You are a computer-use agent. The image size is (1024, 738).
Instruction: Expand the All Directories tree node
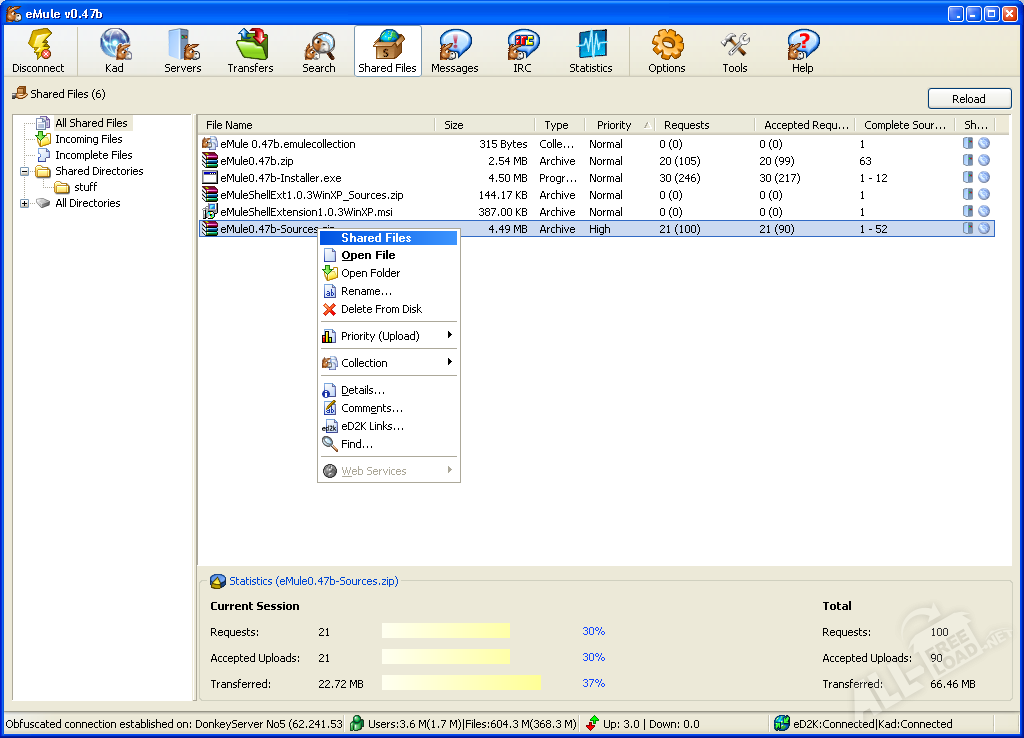(x=25, y=203)
